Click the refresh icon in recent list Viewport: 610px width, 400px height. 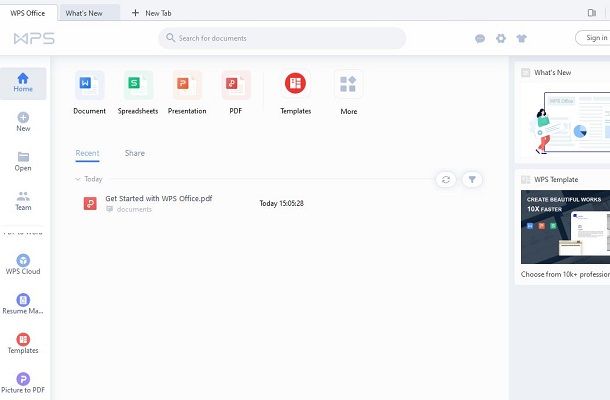pyautogui.click(x=446, y=179)
